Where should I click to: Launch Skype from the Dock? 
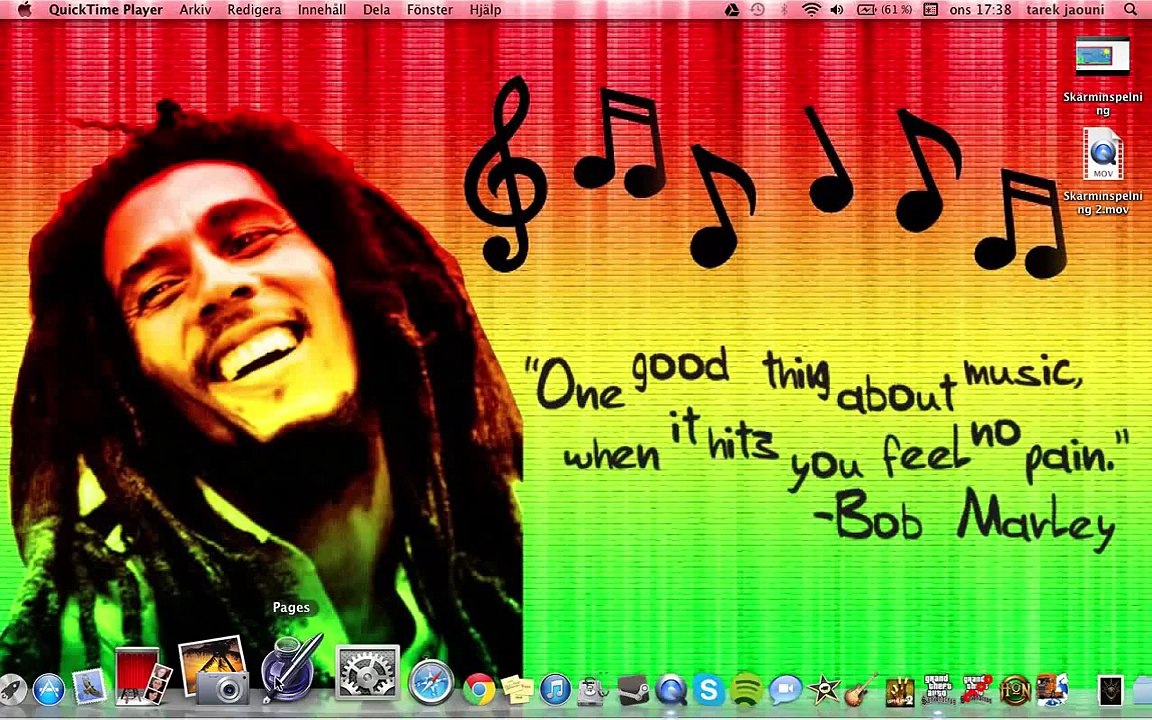click(x=709, y=690)
